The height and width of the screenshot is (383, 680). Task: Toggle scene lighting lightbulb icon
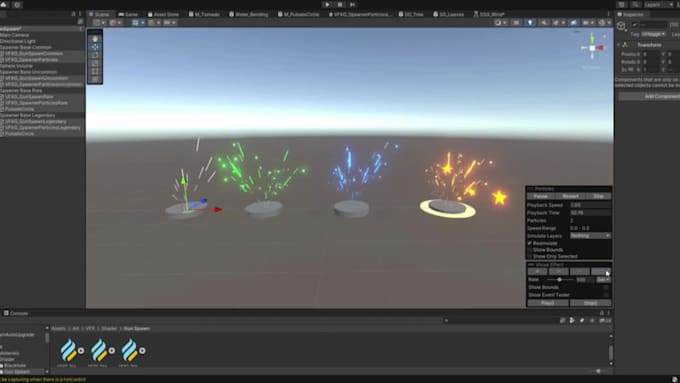(530, 23)
